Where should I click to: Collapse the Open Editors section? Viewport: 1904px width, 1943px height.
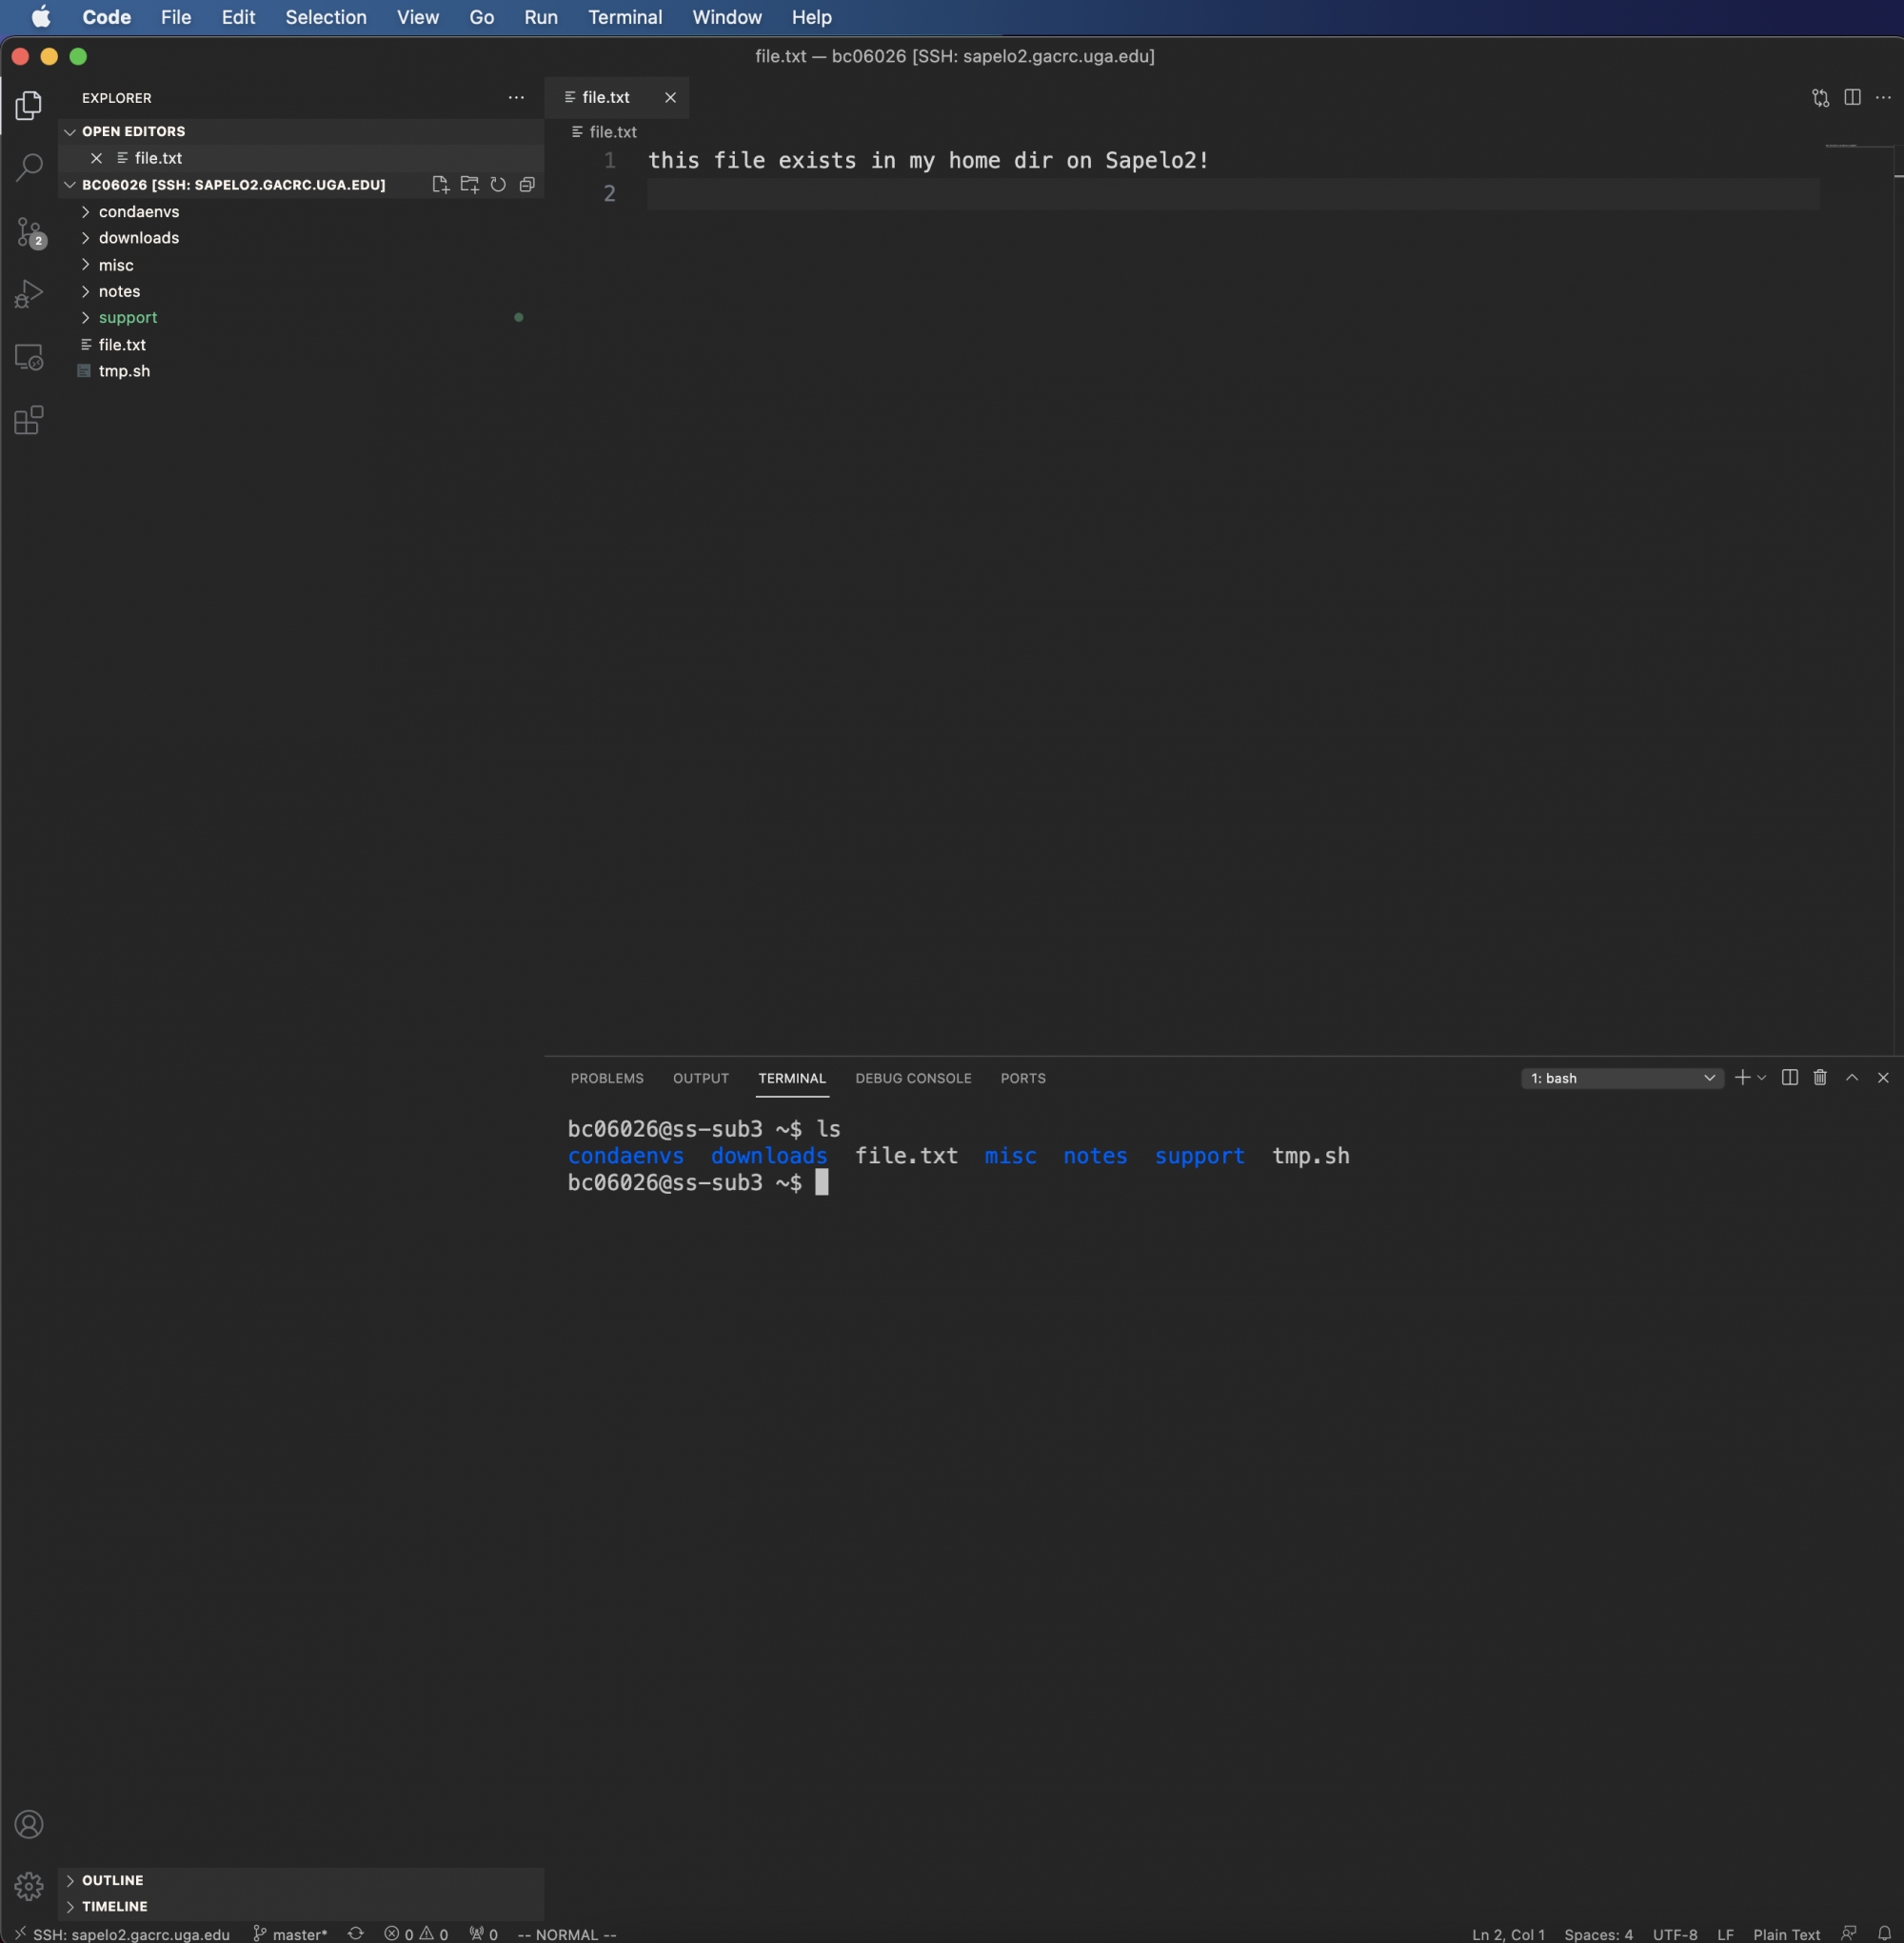point(69,131)
